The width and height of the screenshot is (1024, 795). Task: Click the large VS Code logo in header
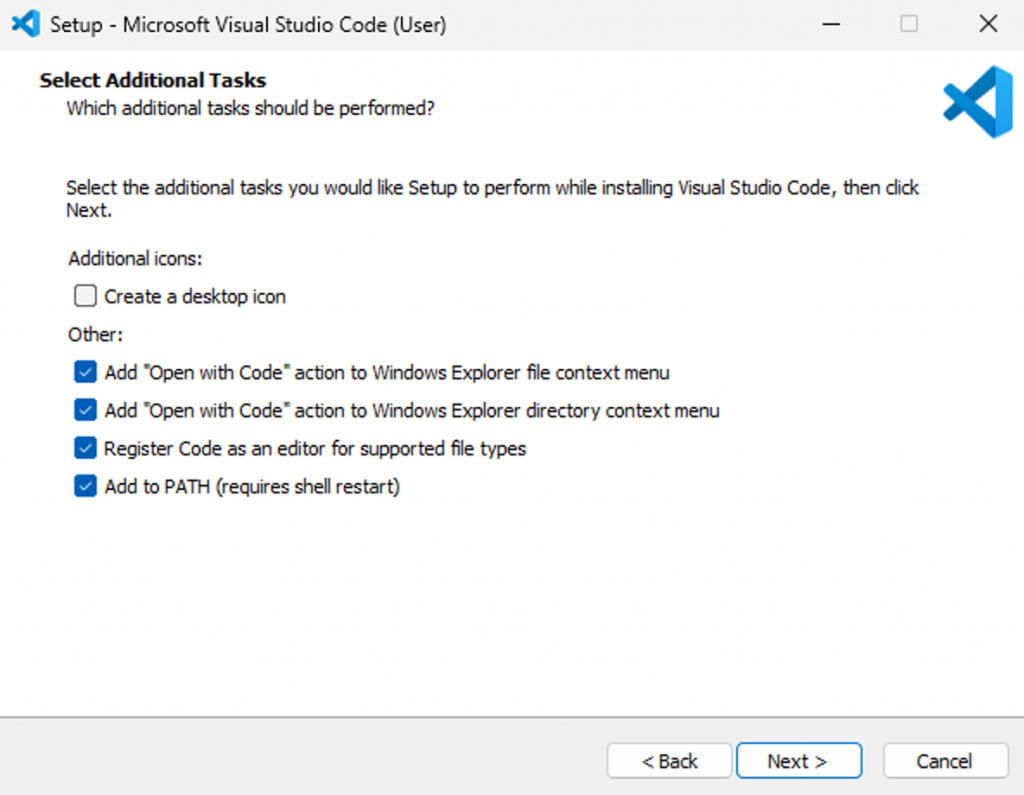click(977, 102)
